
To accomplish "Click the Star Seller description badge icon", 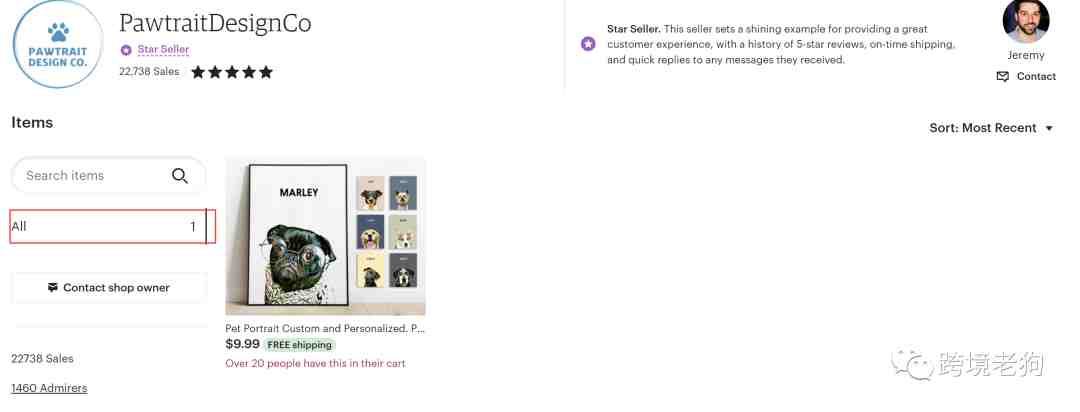I will [588, 44].
